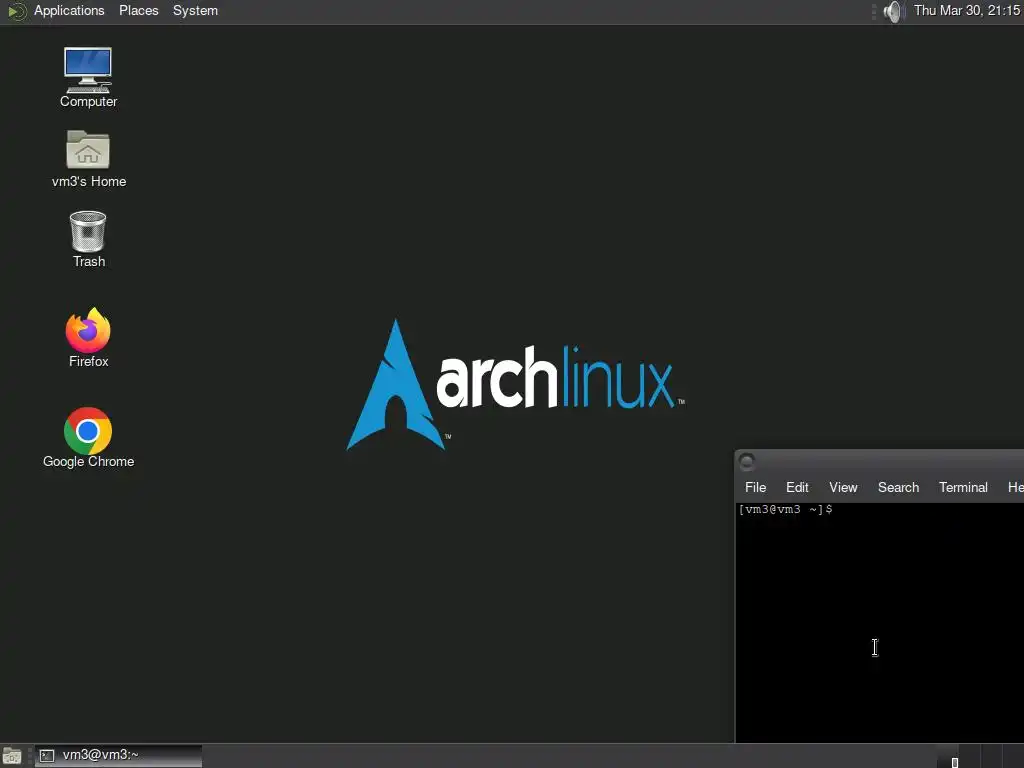Select the vm3@vm3:~ taskbar button
1024x768 pixels.
(118, 756)
